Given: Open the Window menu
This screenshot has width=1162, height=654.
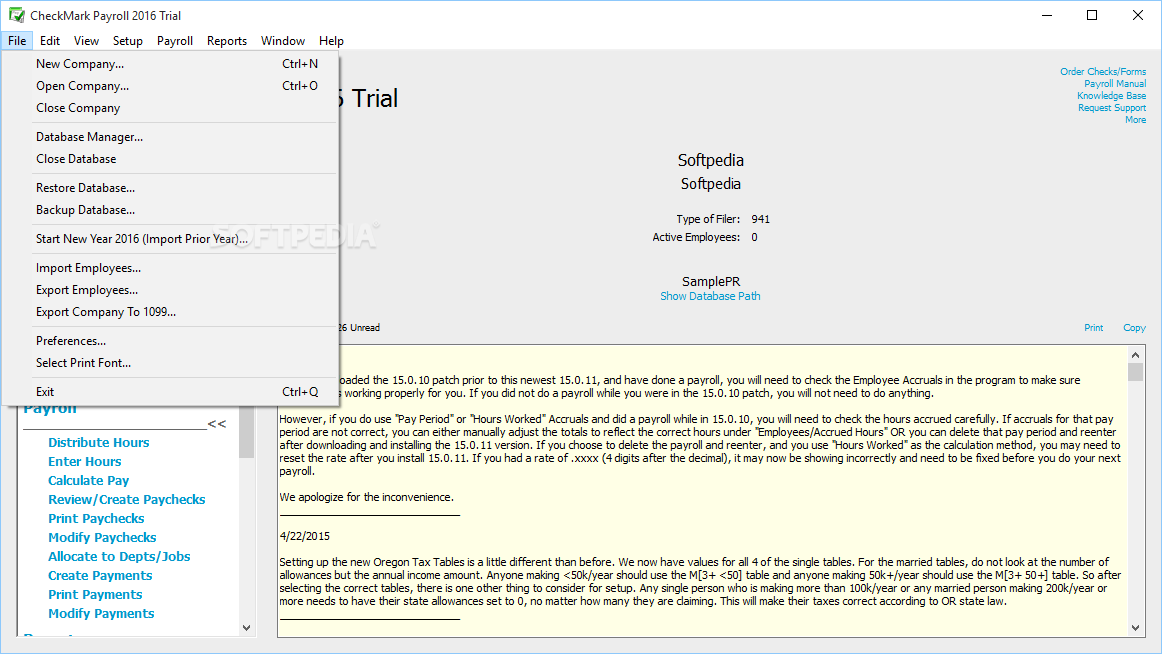Looking at the screenshot, I should (x=282, y=41).
